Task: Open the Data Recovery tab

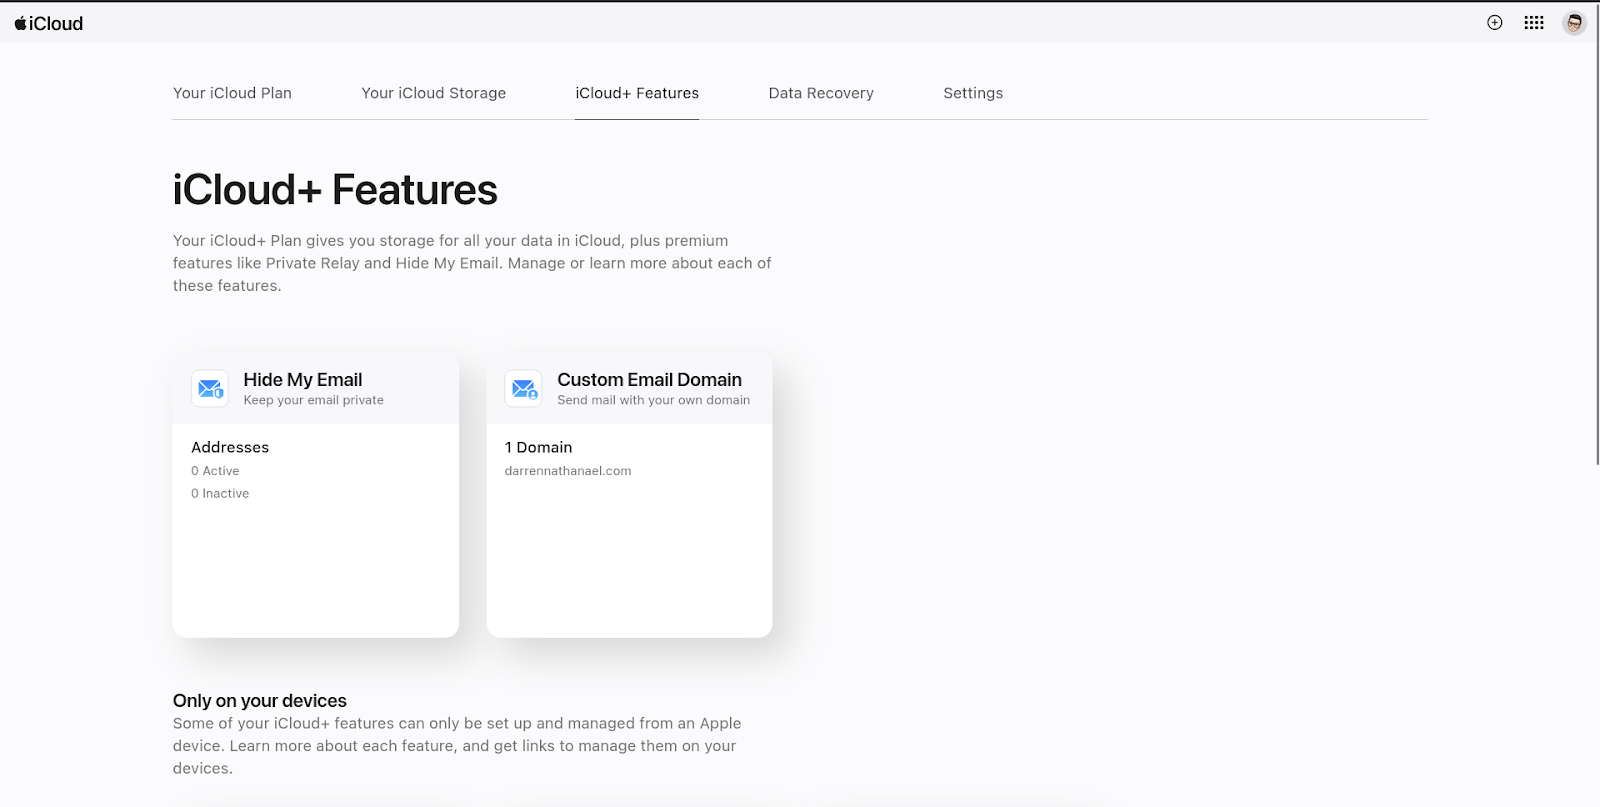Action: (821, 93)
